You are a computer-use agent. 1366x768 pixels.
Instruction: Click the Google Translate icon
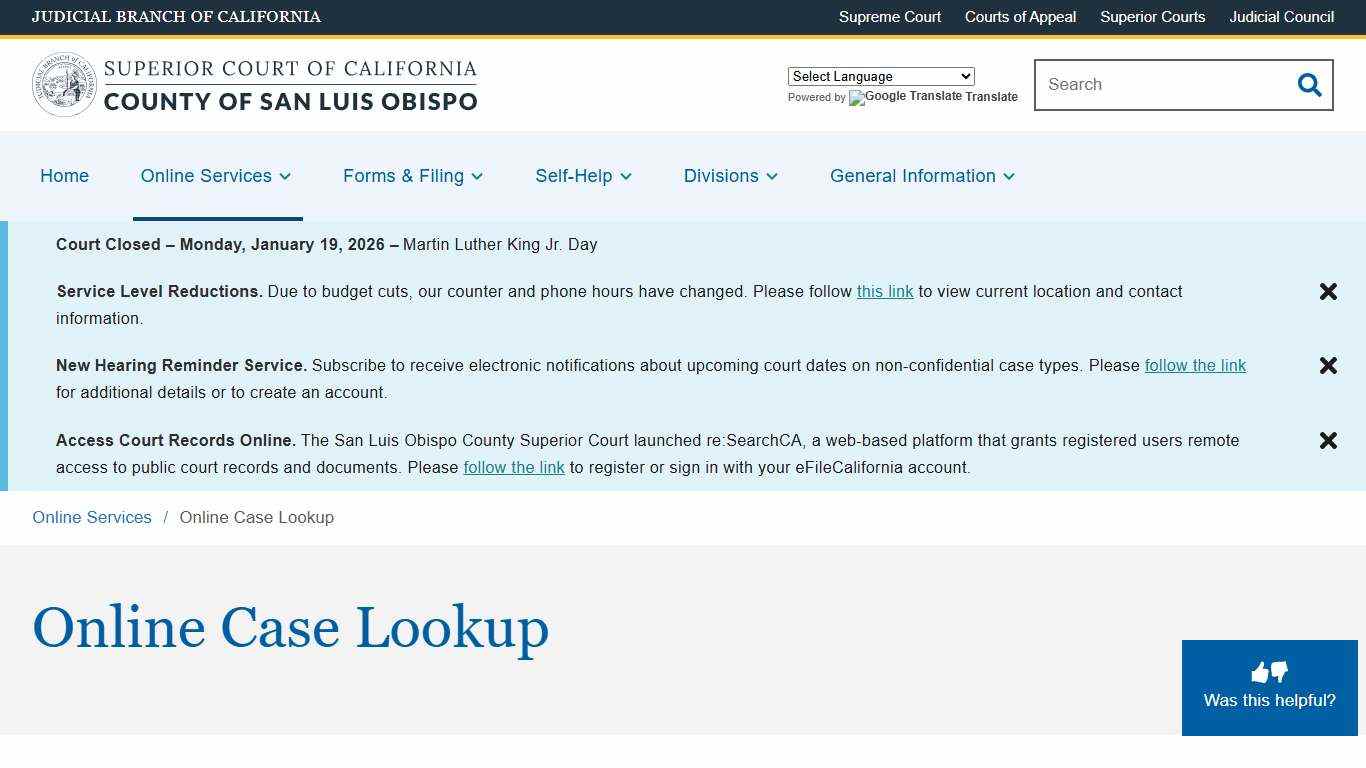click(x=856, y=98)
